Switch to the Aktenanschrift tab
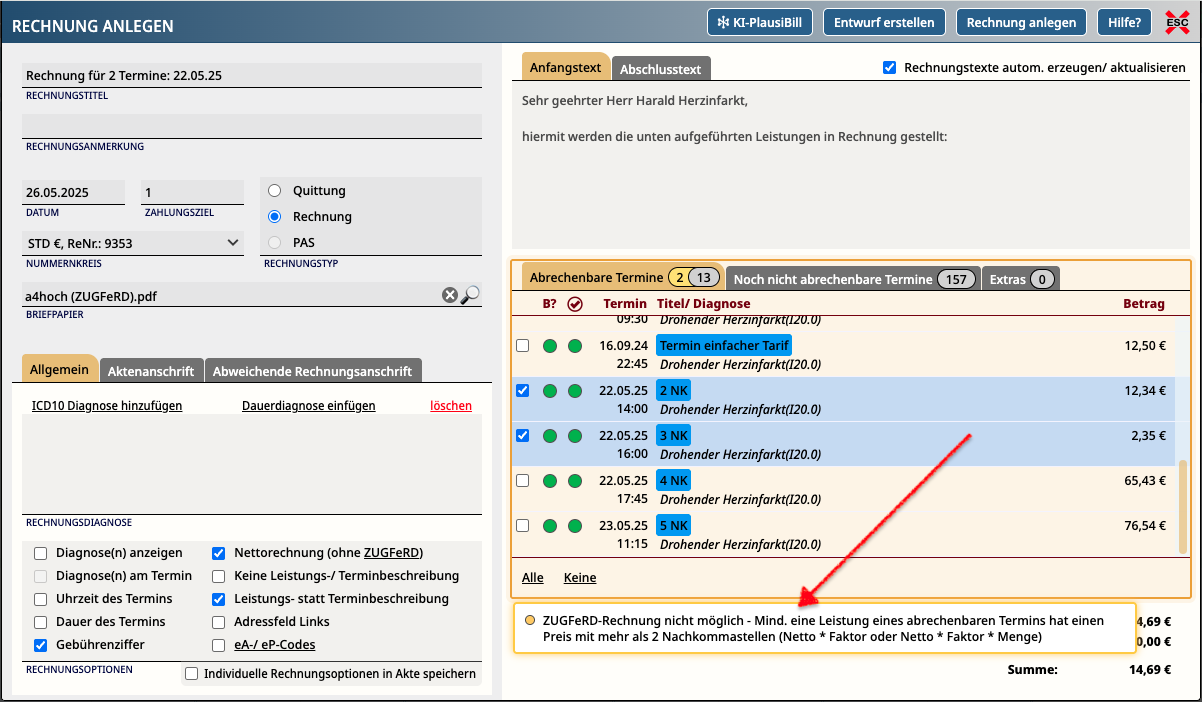Image resolution: width=1202 pixels, height=702 pixels. point(151,371)
